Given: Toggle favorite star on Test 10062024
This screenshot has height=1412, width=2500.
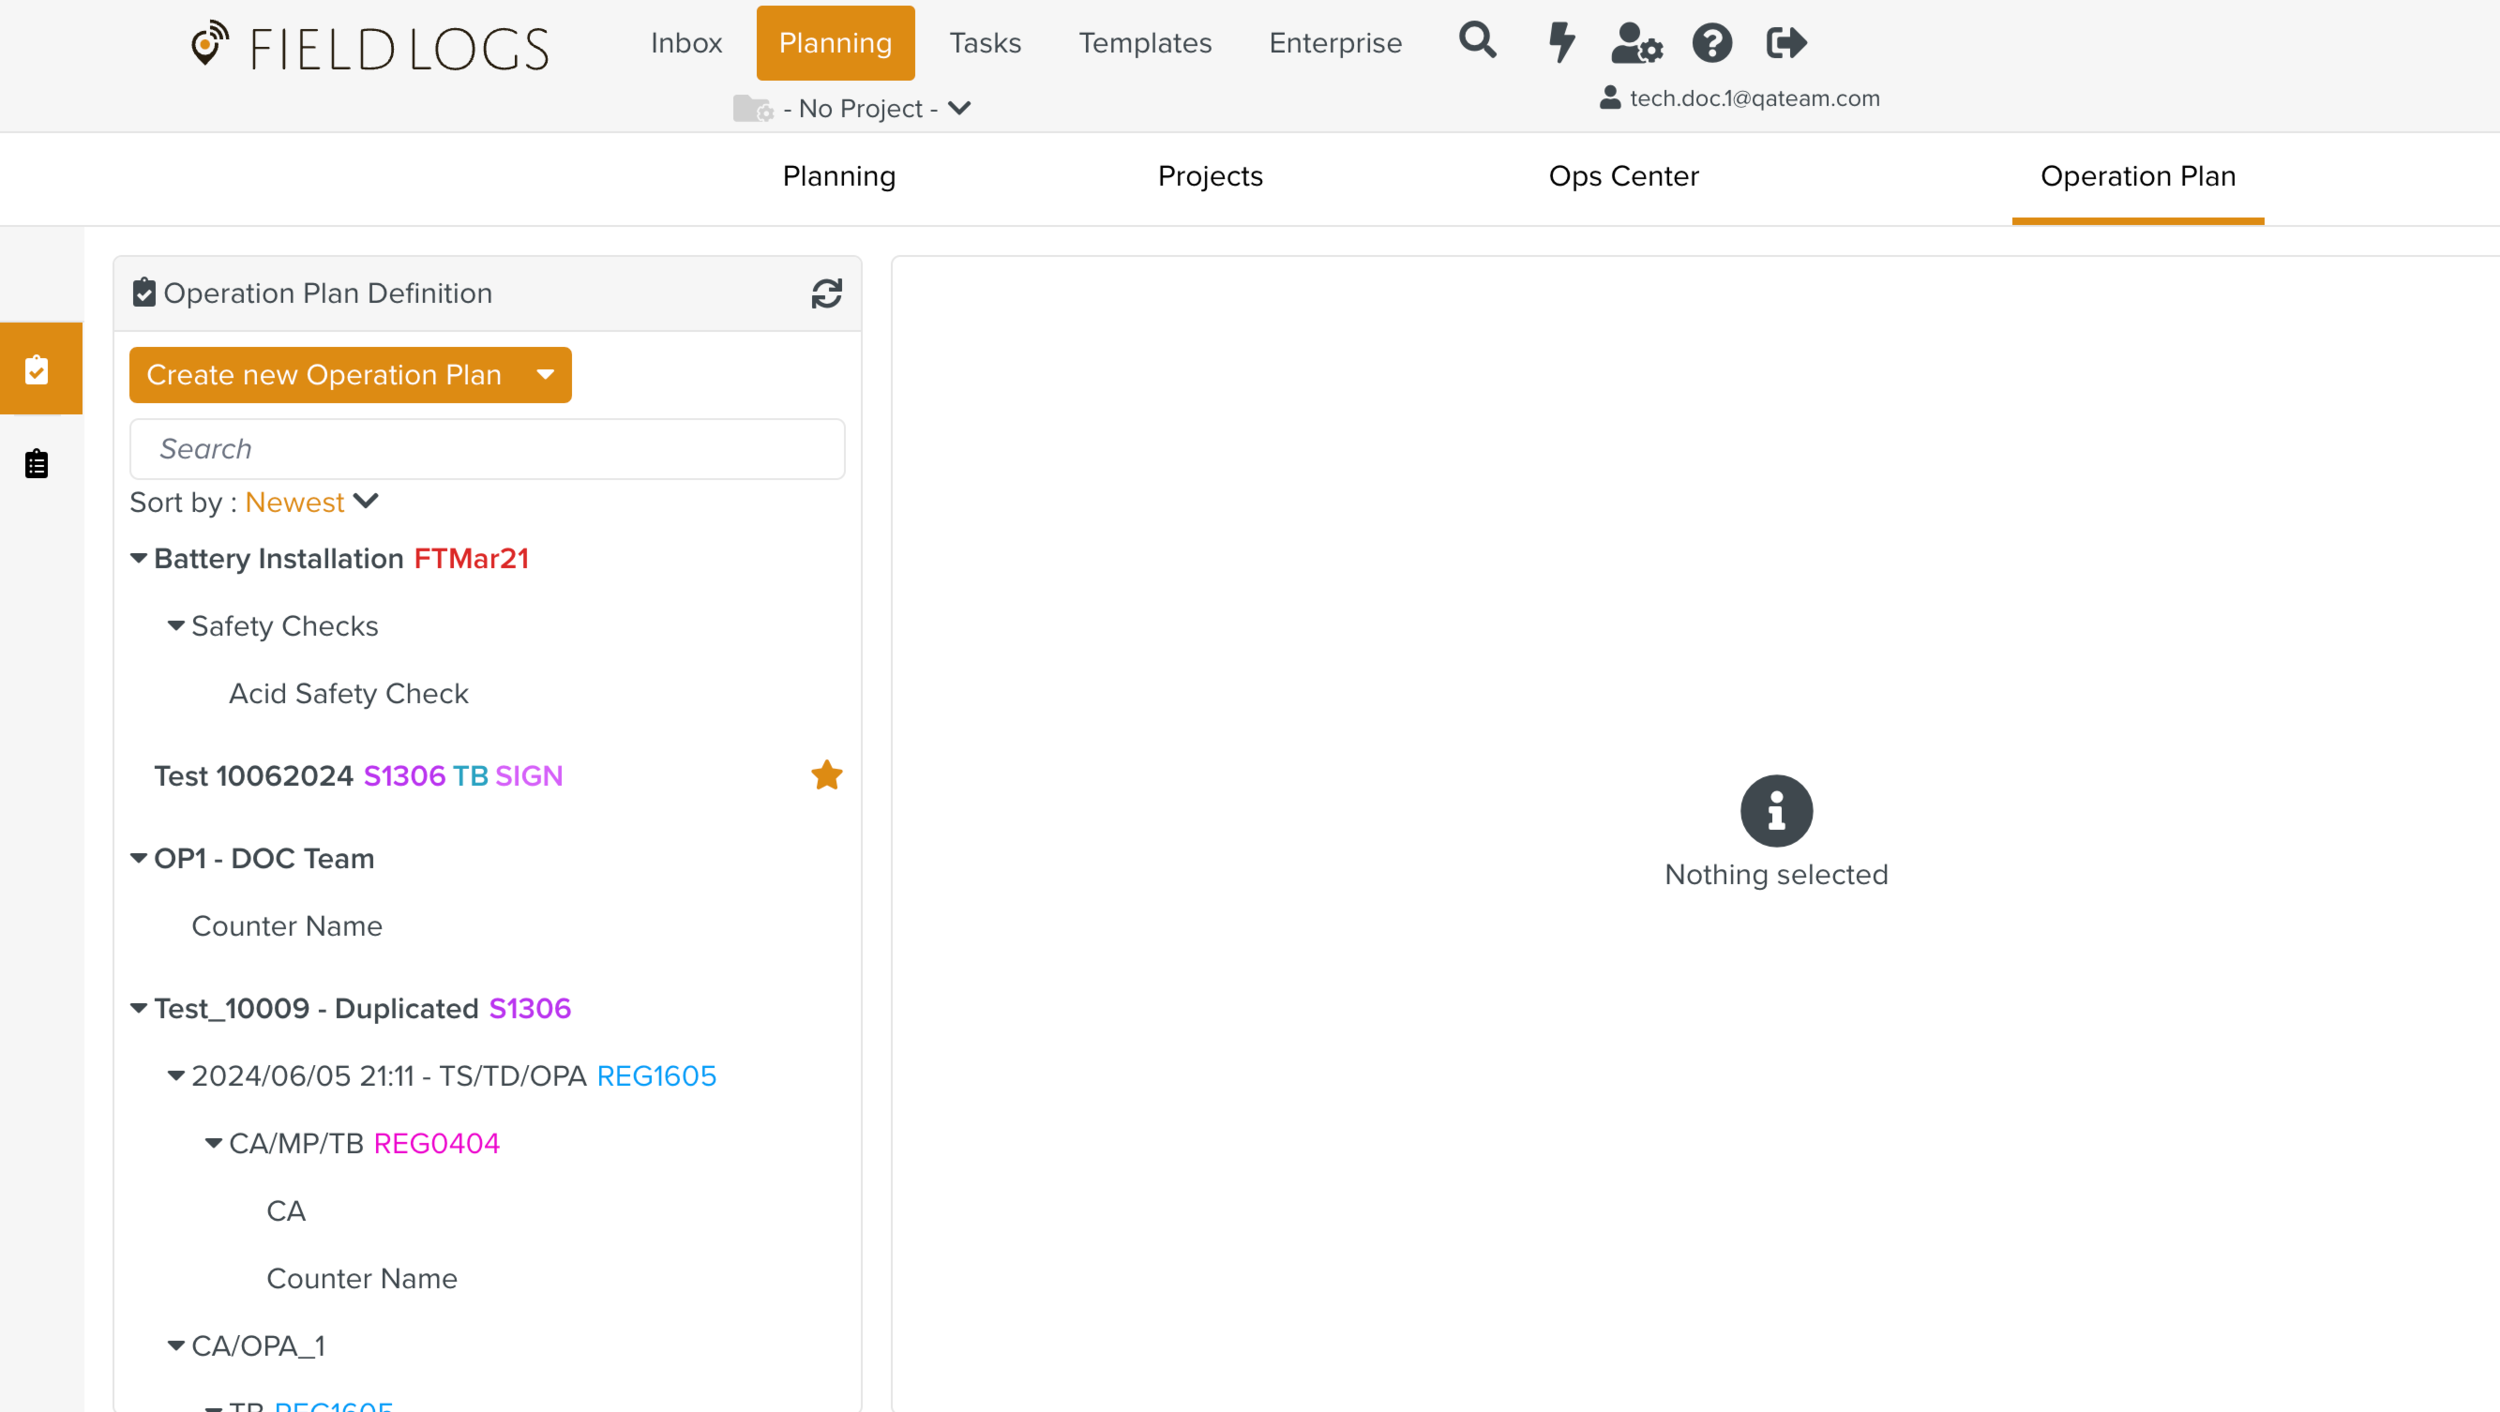Looking at the screenshot, I should click(826, 776).
